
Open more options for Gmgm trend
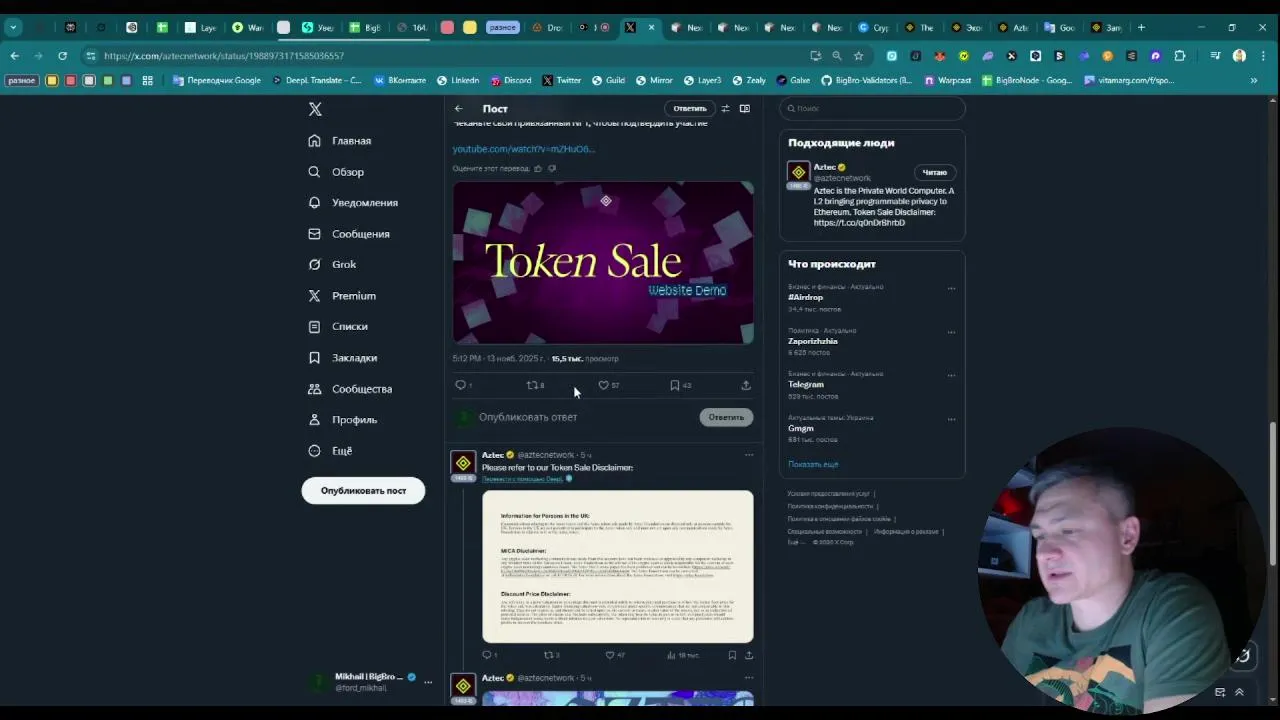coord(951,419)
